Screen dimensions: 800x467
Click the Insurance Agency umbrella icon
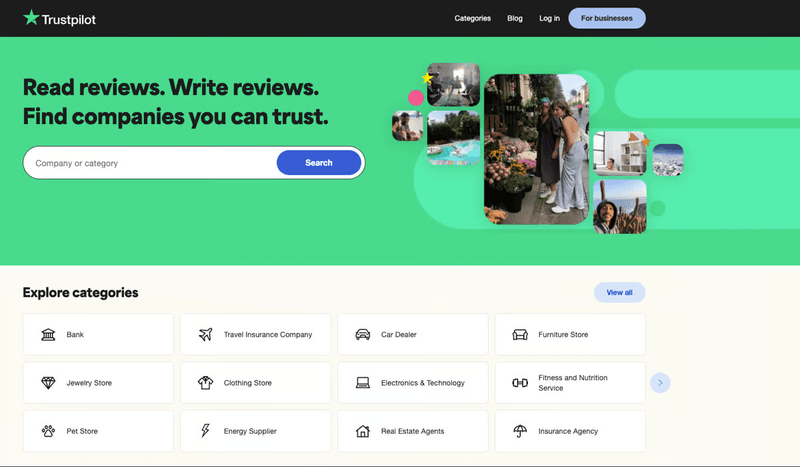click(520, 431)
